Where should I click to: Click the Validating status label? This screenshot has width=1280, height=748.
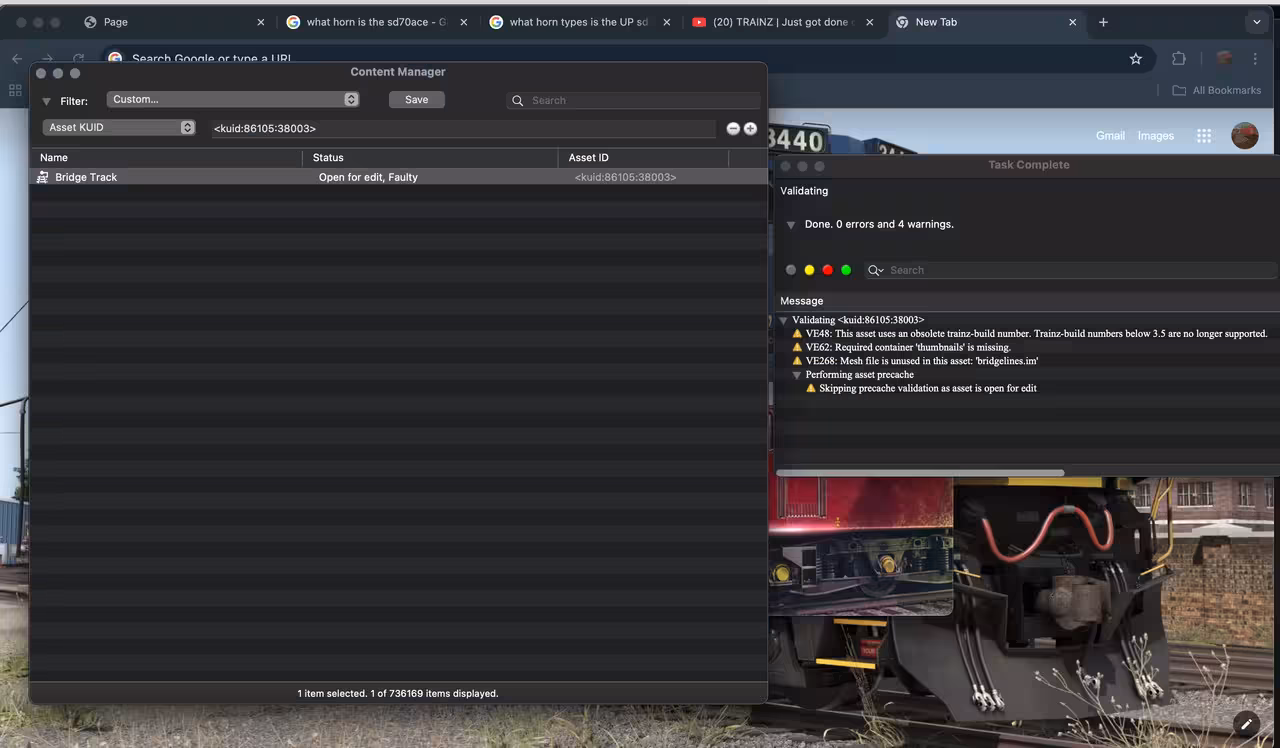pyautogui.click(x=804, y=191)
